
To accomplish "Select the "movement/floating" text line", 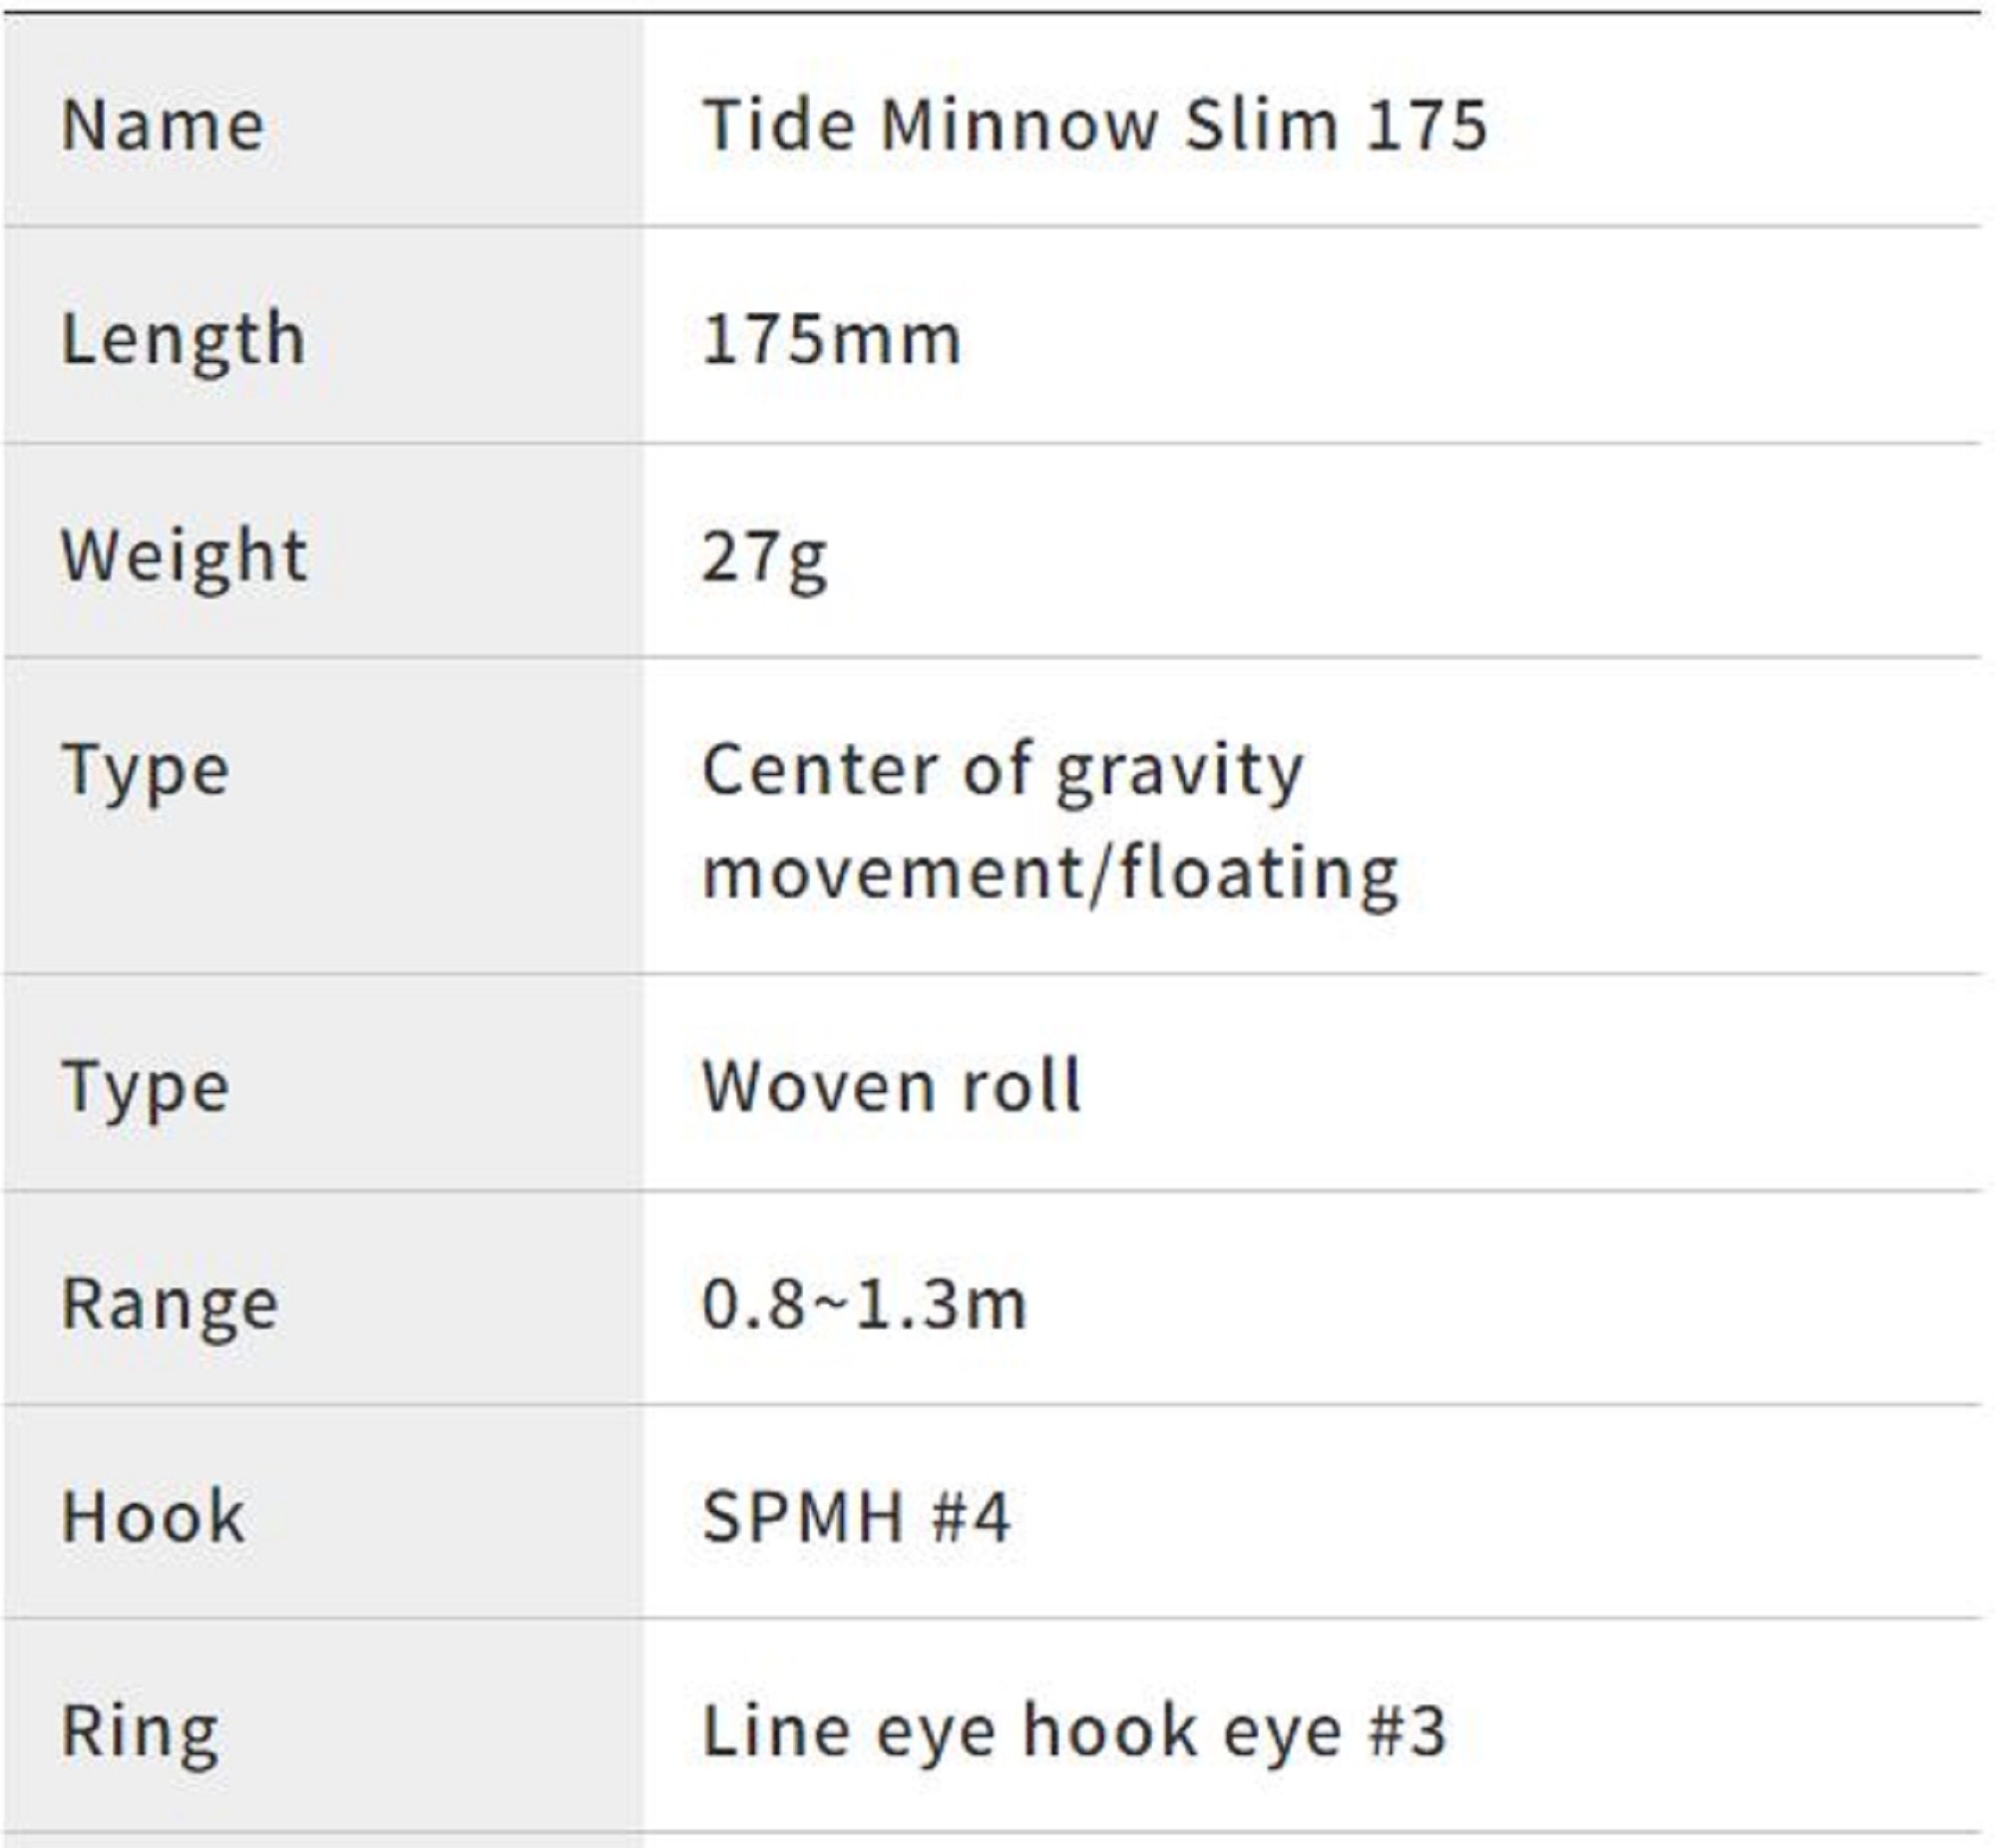I will pos(1049,874).
